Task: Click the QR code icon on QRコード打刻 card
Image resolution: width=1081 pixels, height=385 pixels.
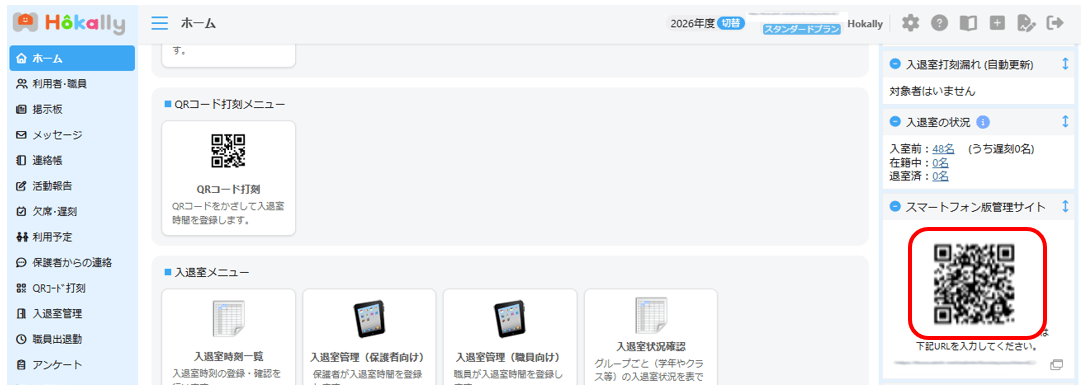Action: pos(228,150)
